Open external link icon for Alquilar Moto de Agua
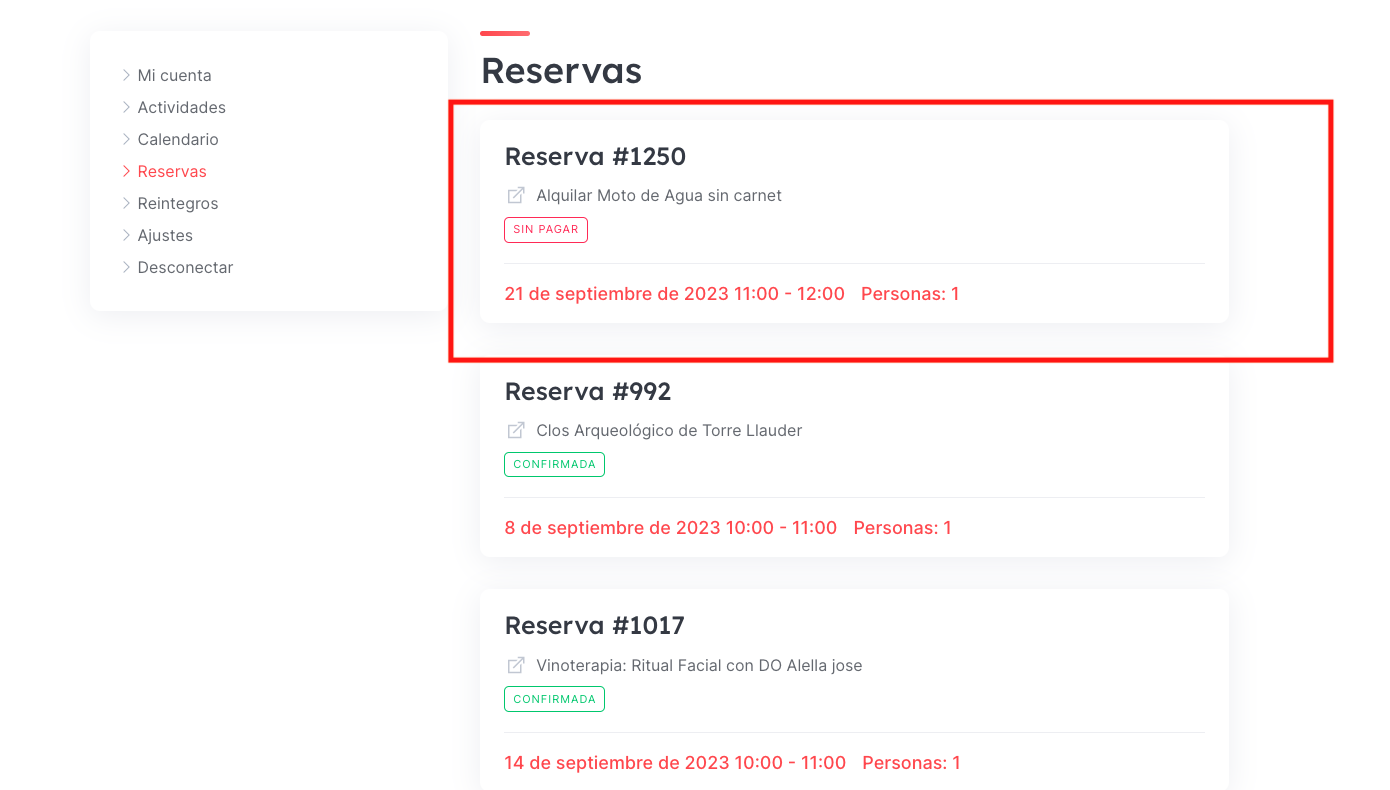This screenshot has width=1390, height=790. click(516, 196)
